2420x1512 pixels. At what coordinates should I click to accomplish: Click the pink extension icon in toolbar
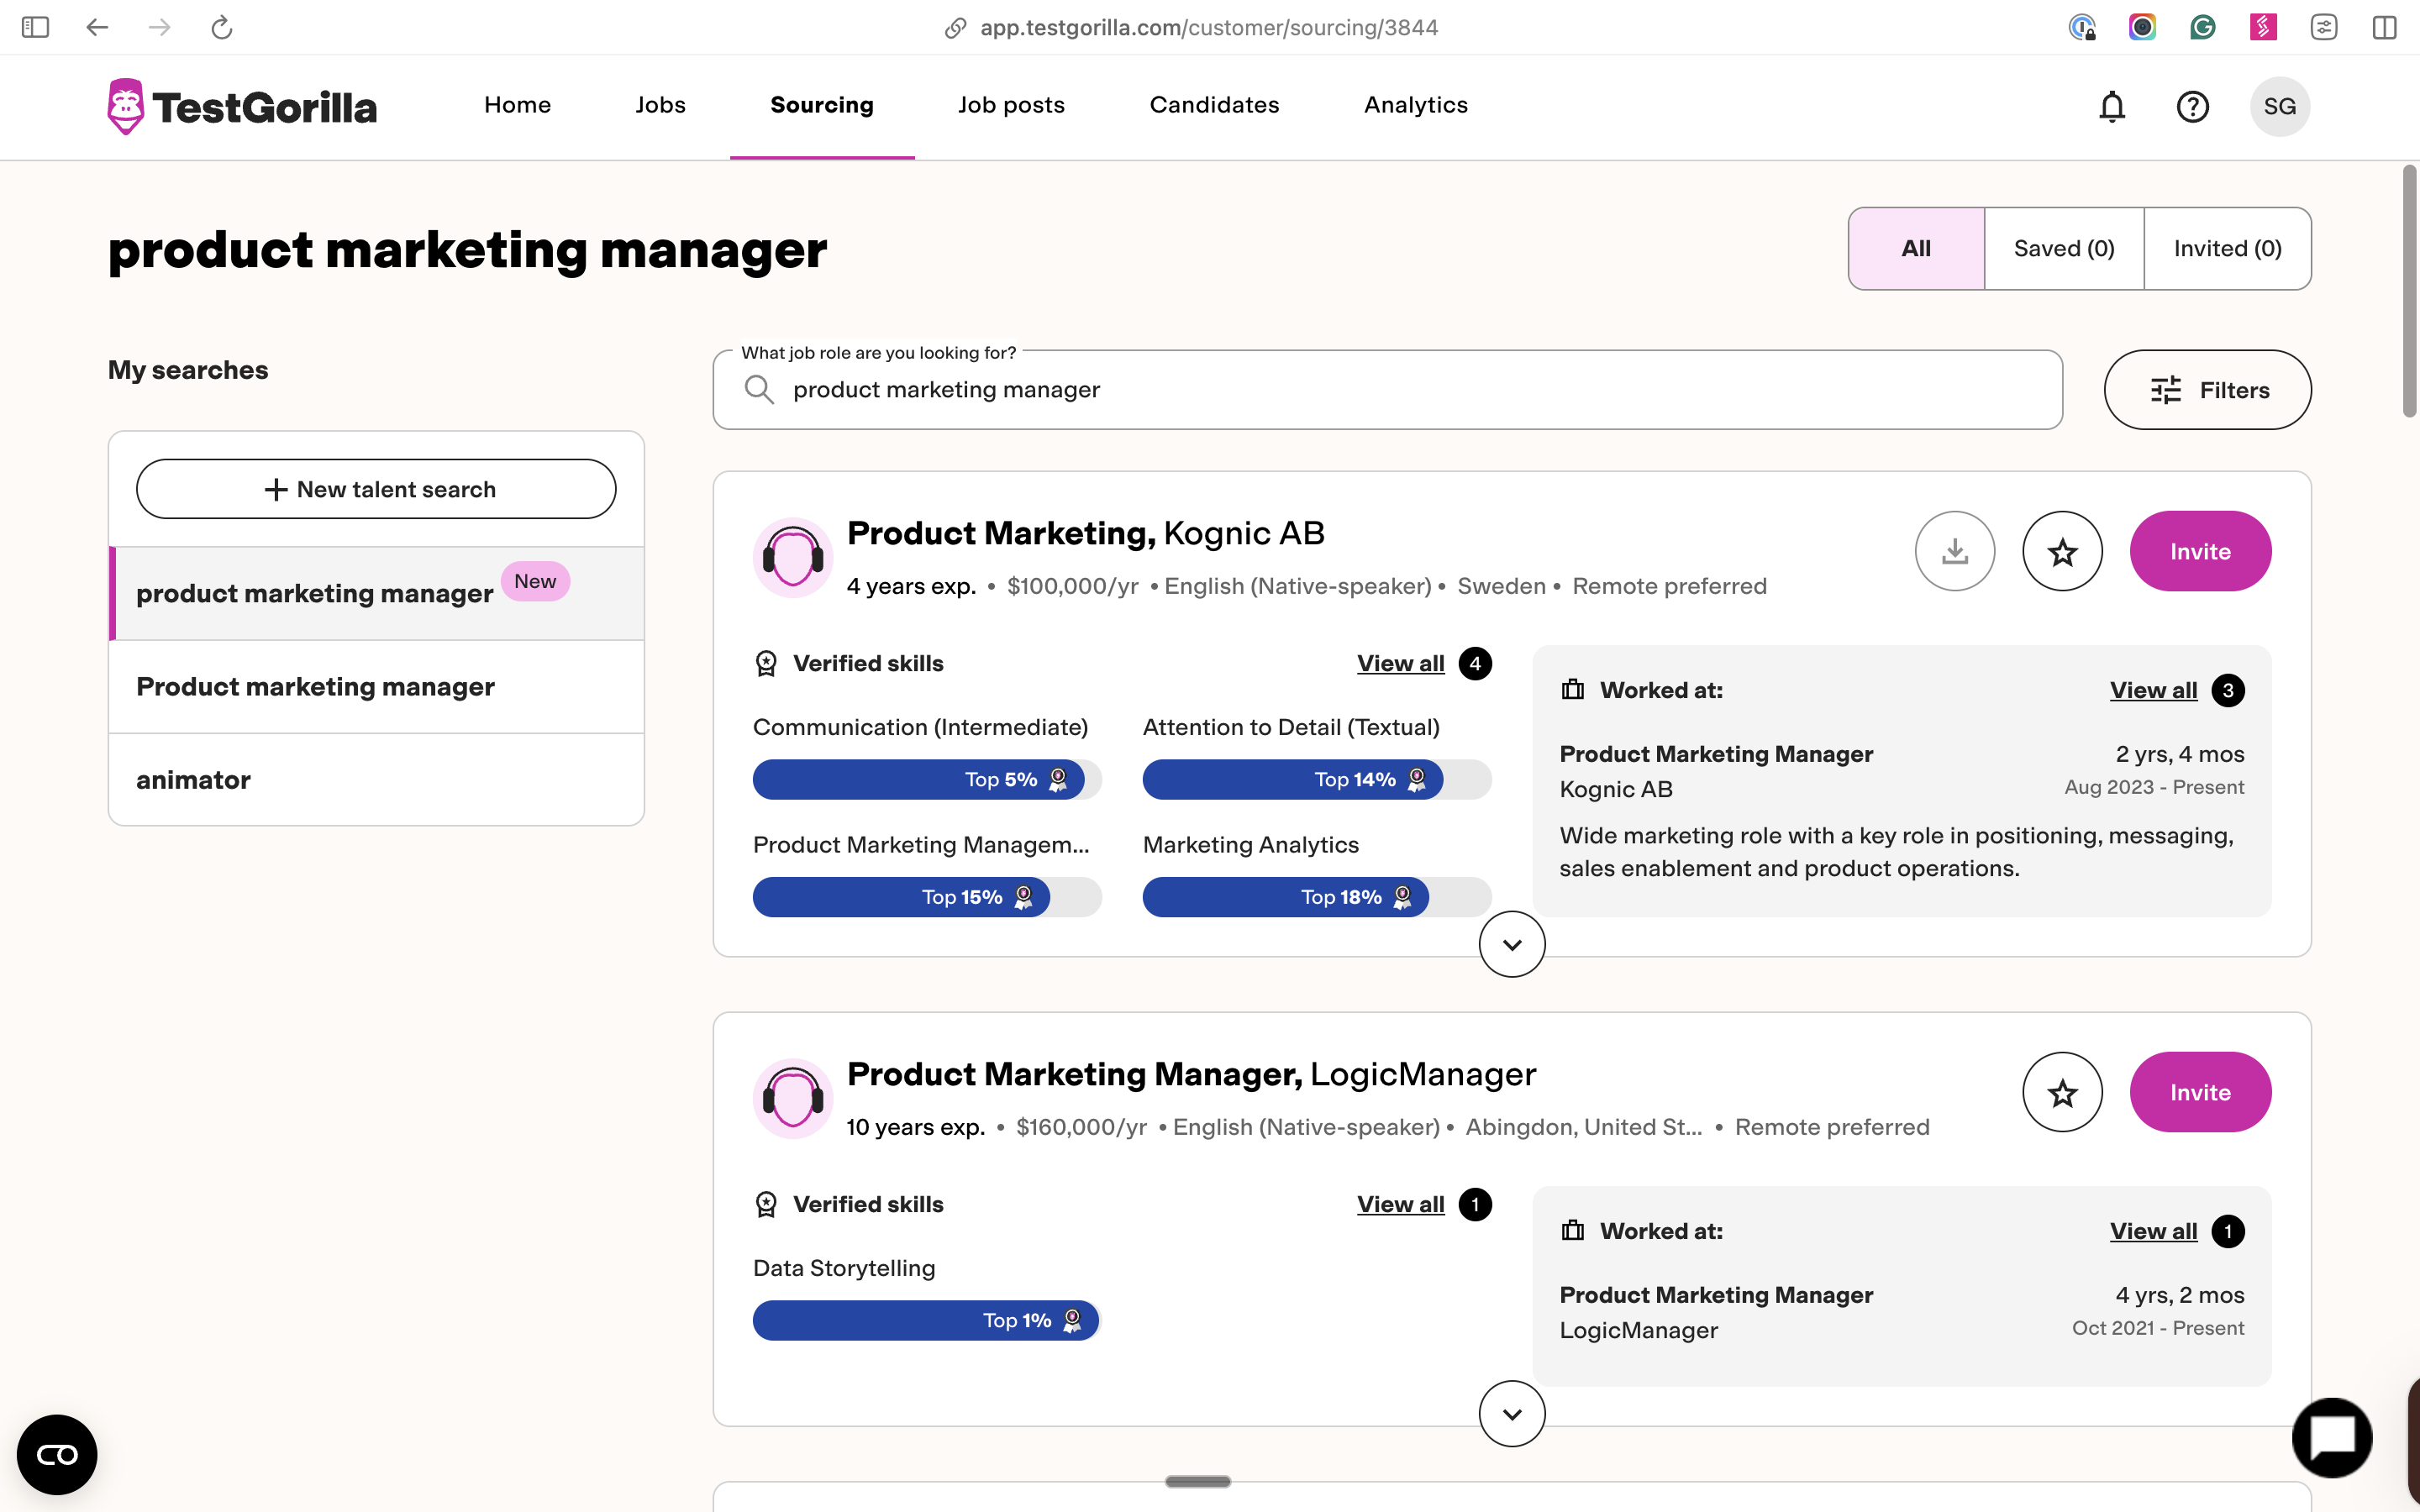pyautogui.click(x=2263, y=27)
